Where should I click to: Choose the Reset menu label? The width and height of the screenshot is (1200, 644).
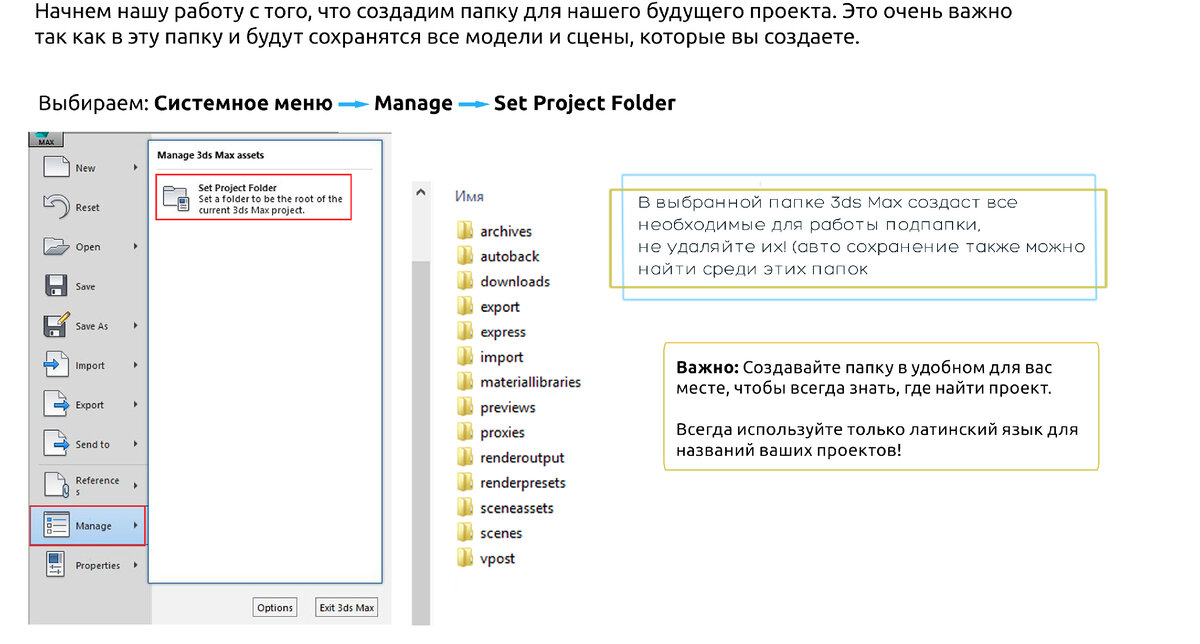click(88, 208)
